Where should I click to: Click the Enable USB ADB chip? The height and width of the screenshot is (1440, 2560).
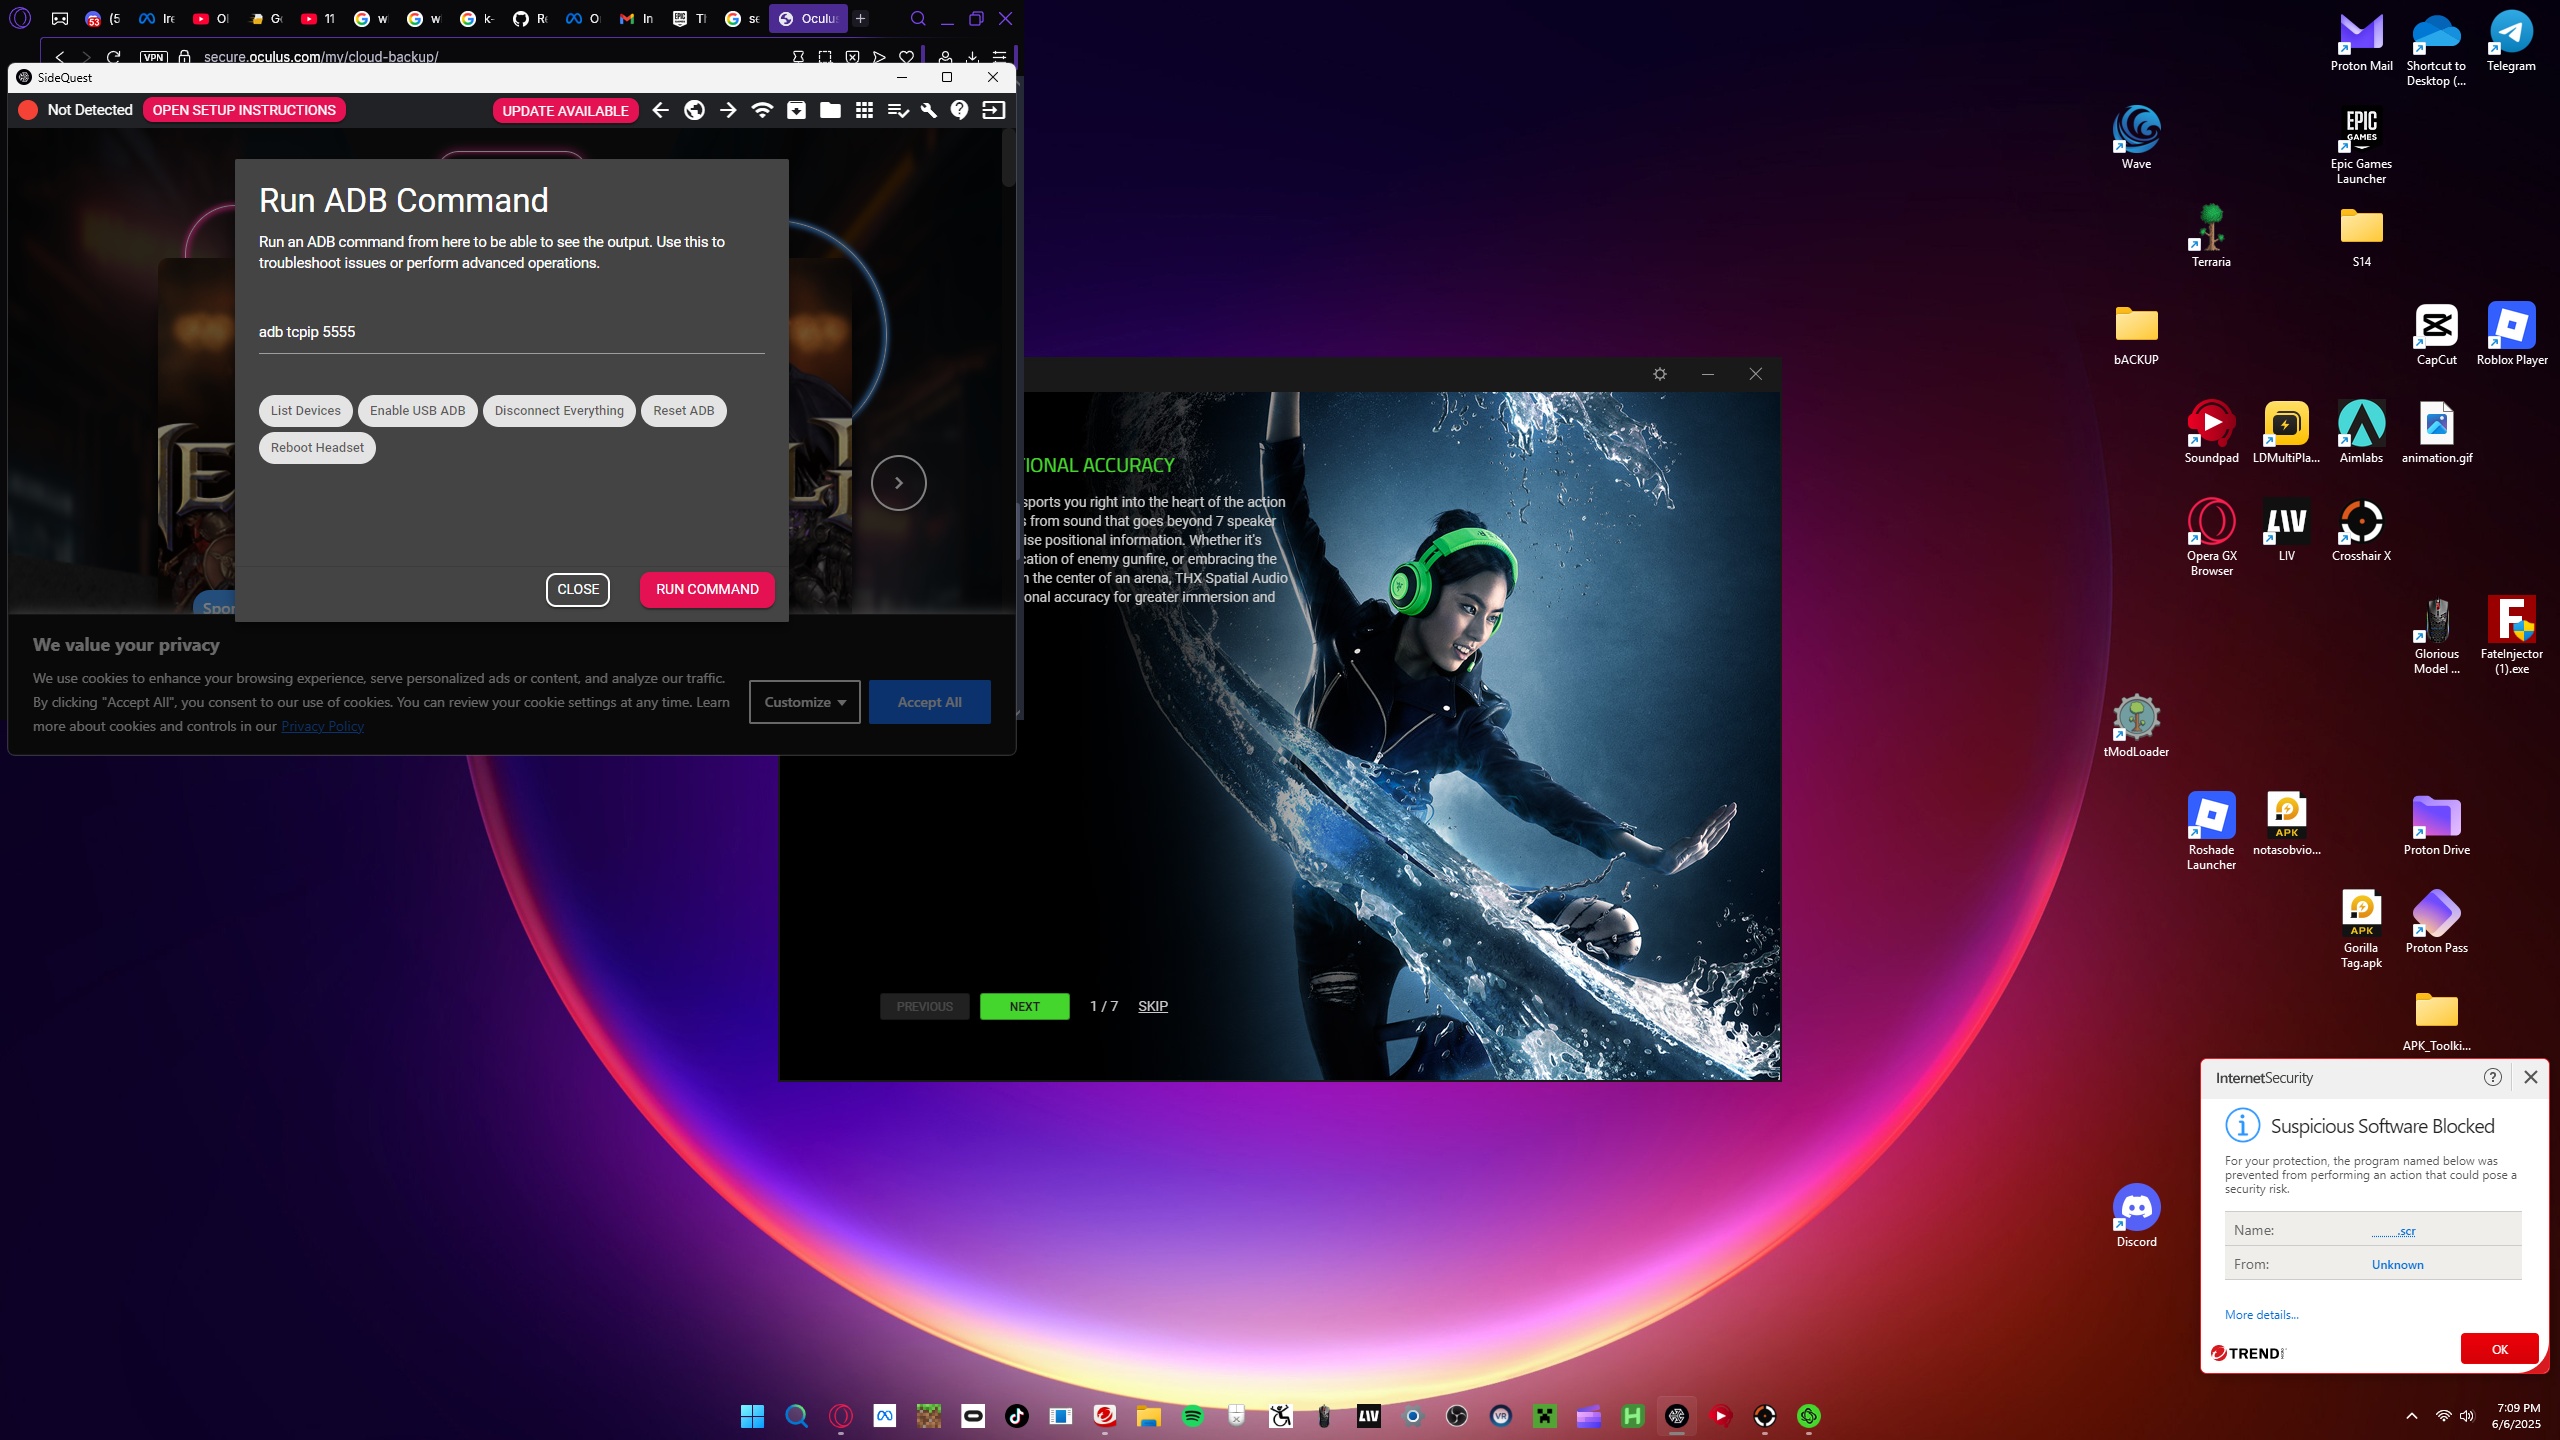(x=417, y=411)
